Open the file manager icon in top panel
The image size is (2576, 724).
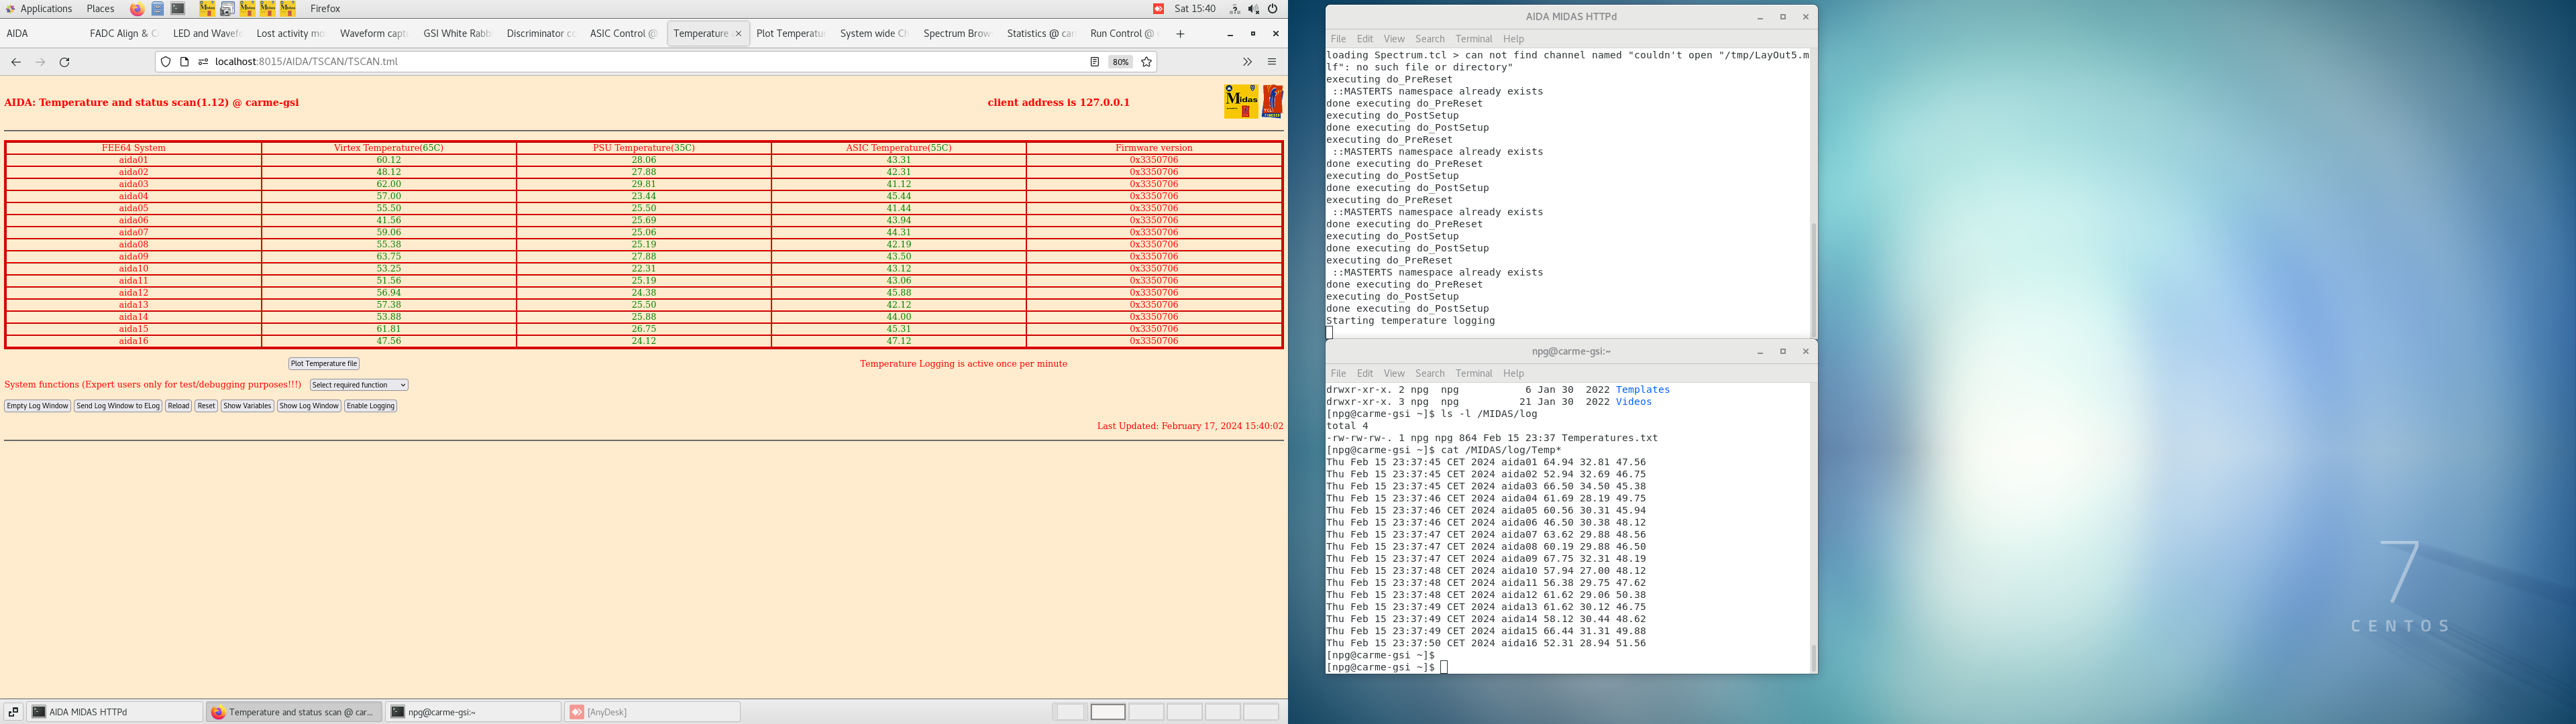click(158, 8)
